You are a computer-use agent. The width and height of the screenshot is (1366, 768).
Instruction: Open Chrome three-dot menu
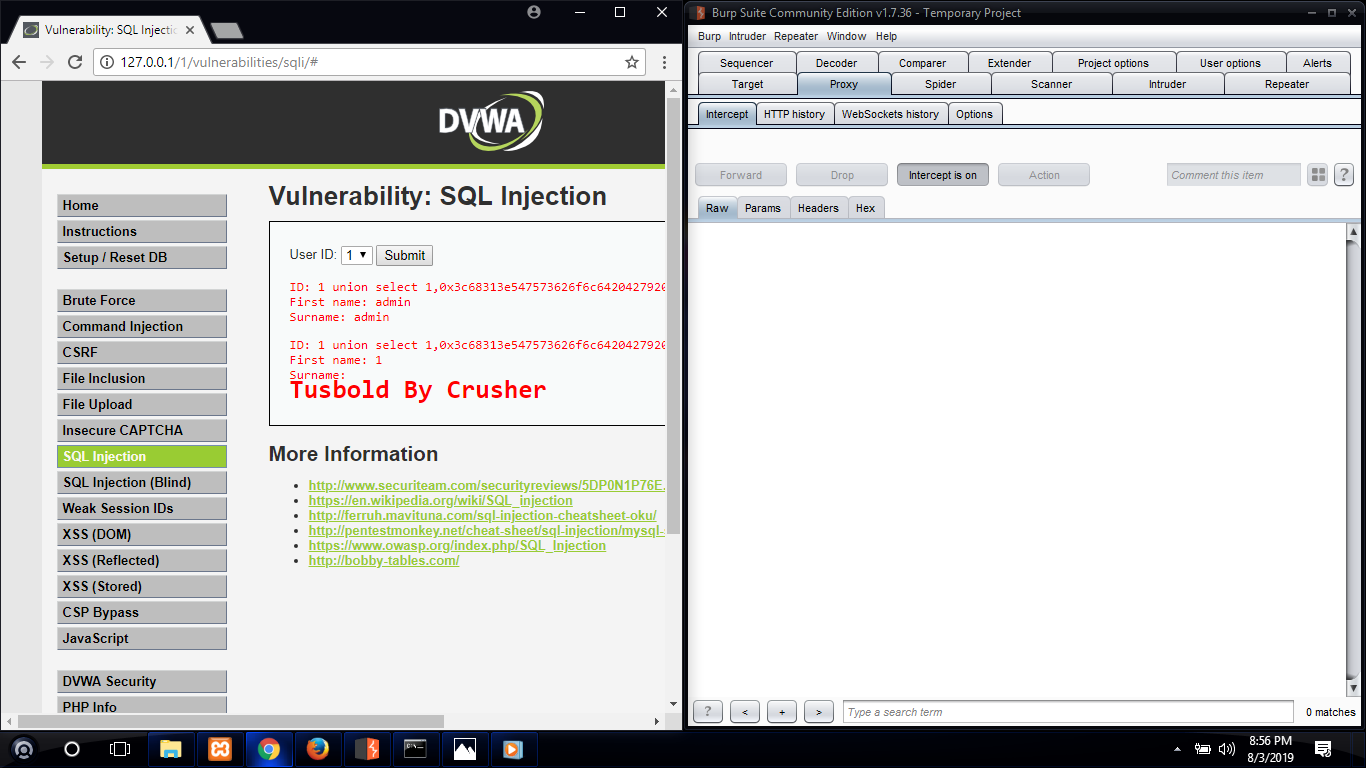click(664, 62)
